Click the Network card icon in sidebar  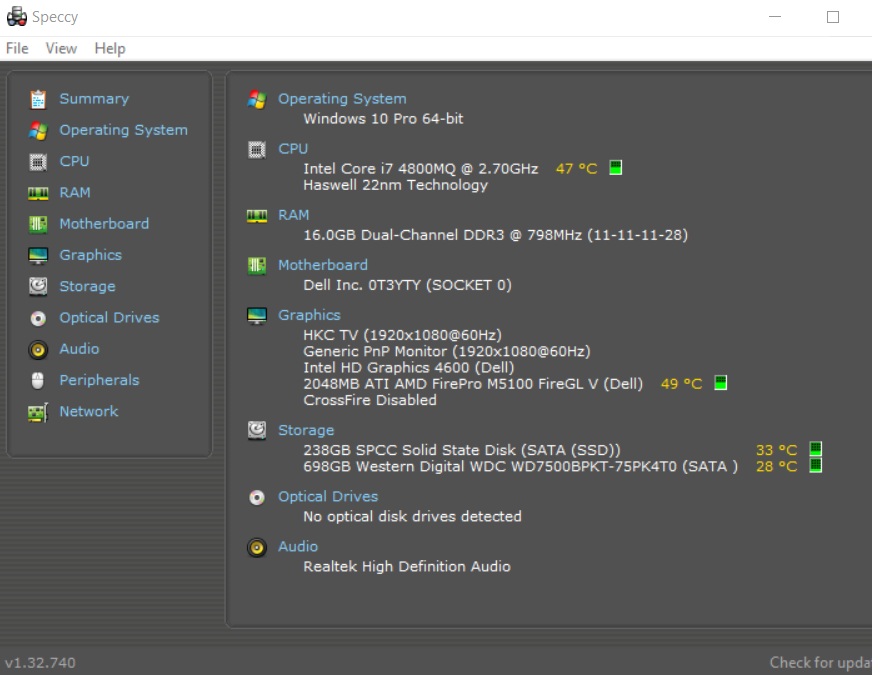click(x=38, y=412)
